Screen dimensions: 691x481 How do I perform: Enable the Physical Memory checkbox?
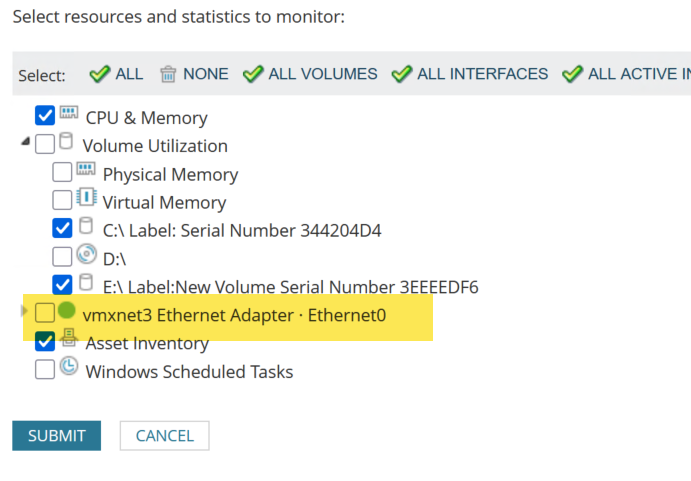tap(62, 173)
